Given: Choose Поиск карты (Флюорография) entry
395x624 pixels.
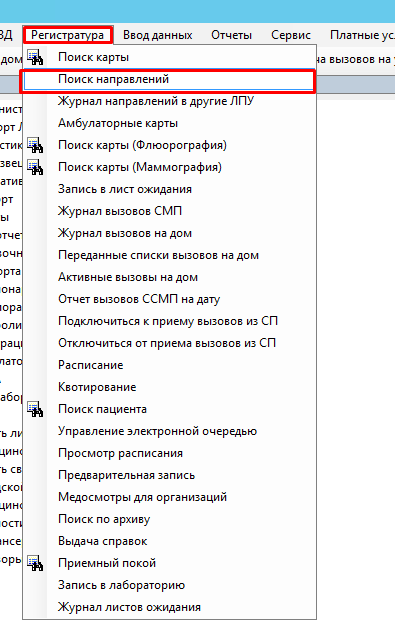Looking at the screenshot, I should click(x=169, y=145).
